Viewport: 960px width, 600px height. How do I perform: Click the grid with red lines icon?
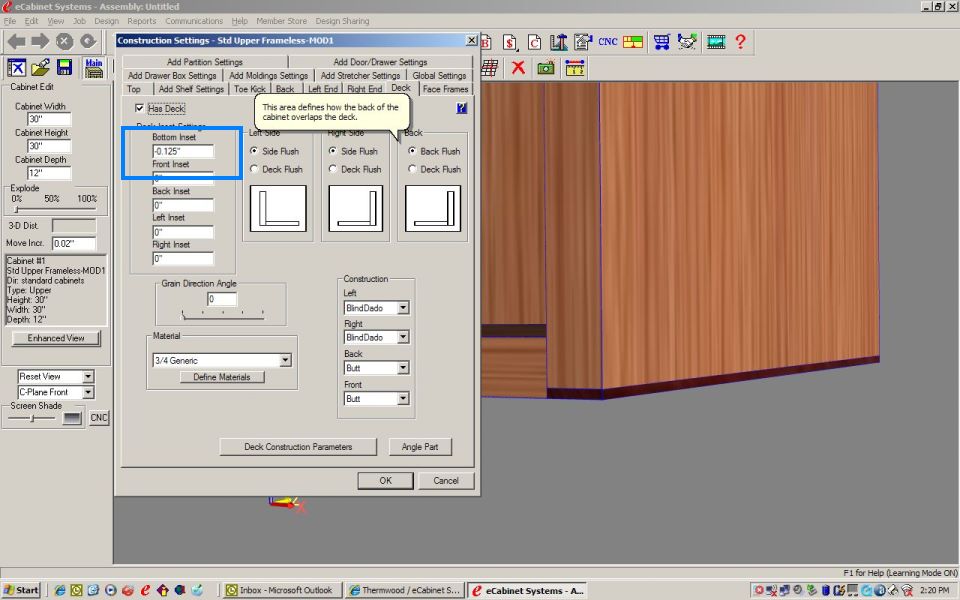pyautogui.click(x=489, y=68)
